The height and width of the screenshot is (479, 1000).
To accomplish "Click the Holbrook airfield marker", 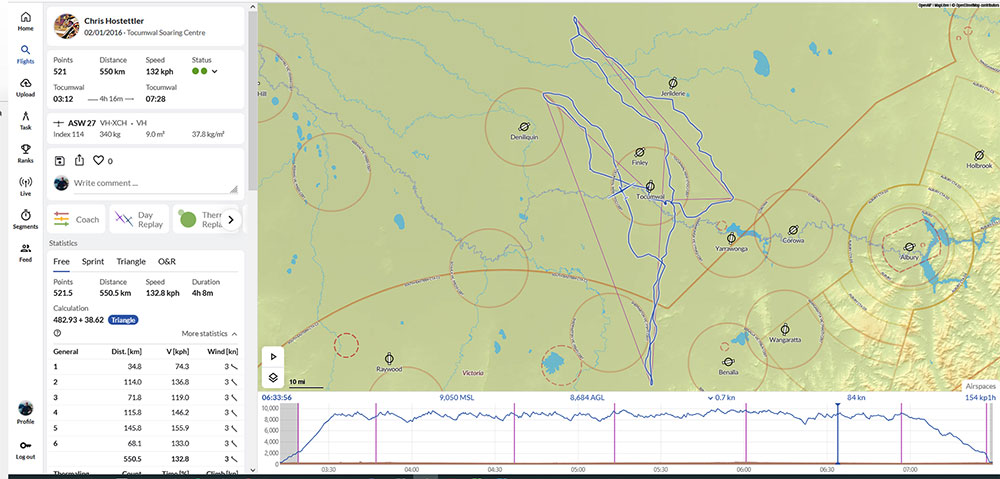I will coord(979,155).
